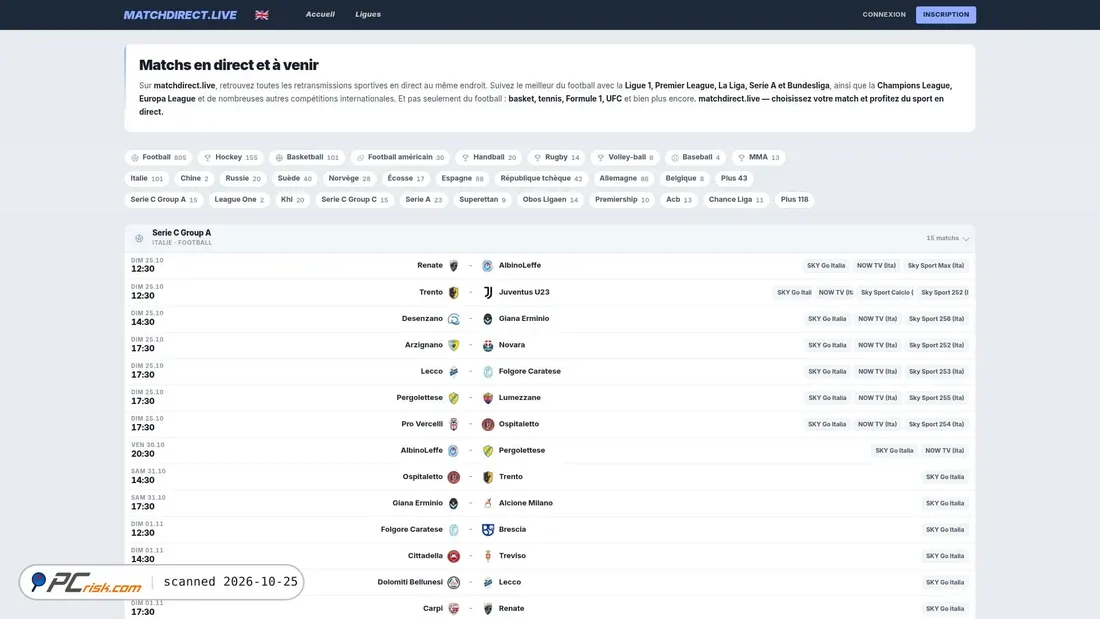Select the Espagne country filter
The width and height of the screenshot is (1100, 619).
[x=462, y=178]
